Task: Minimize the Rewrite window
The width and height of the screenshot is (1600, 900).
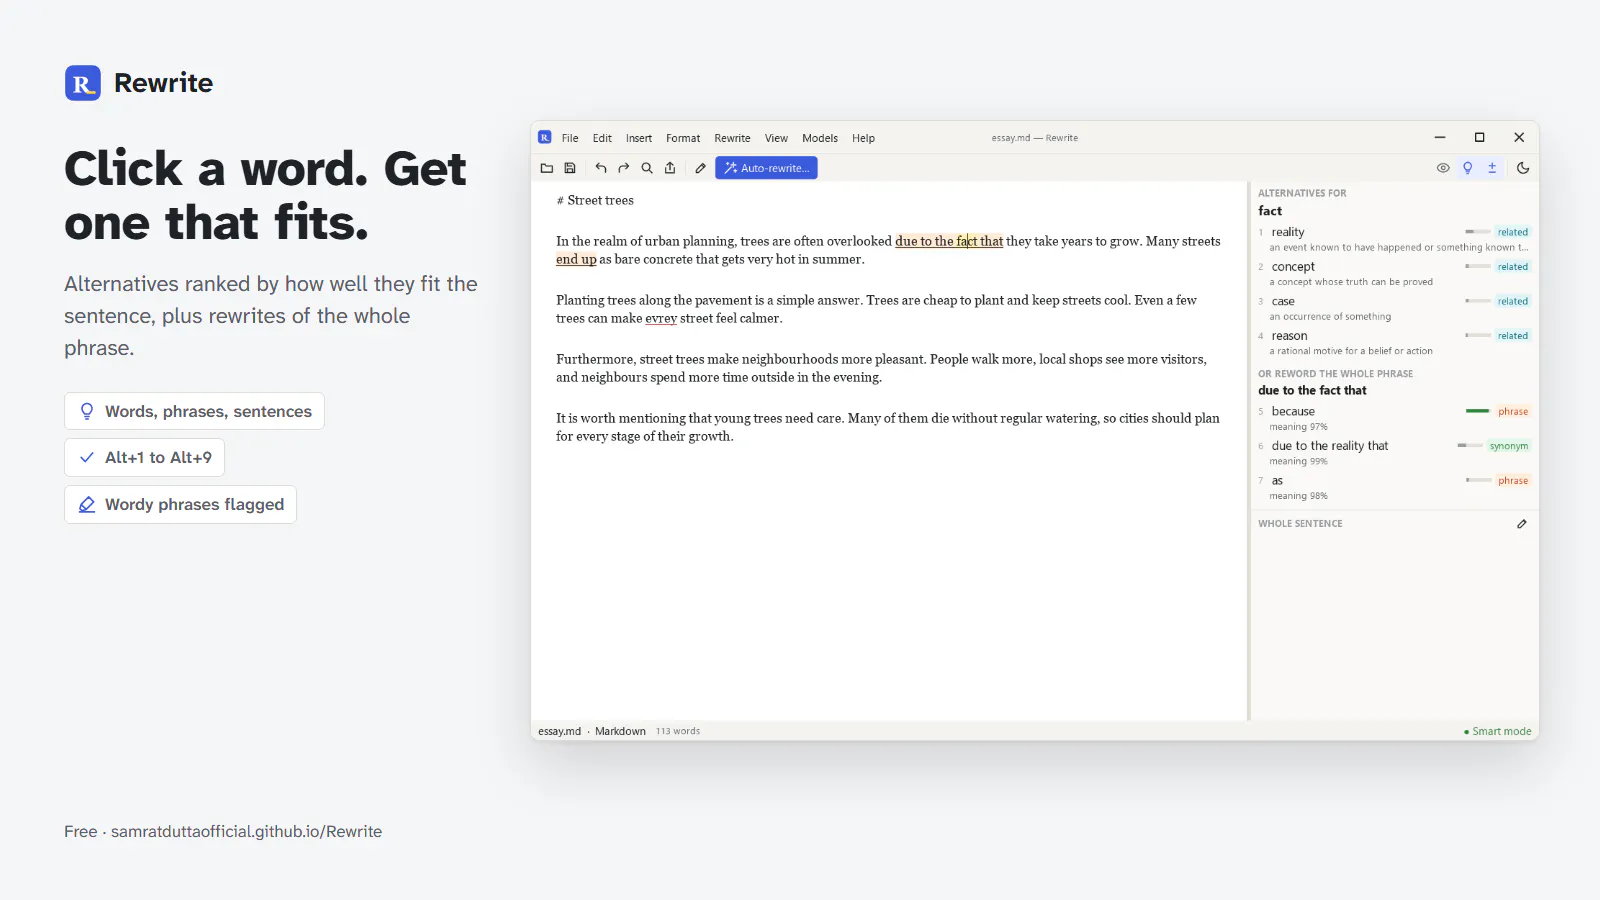Action: pyautogui.click(x=1440, y=137)
